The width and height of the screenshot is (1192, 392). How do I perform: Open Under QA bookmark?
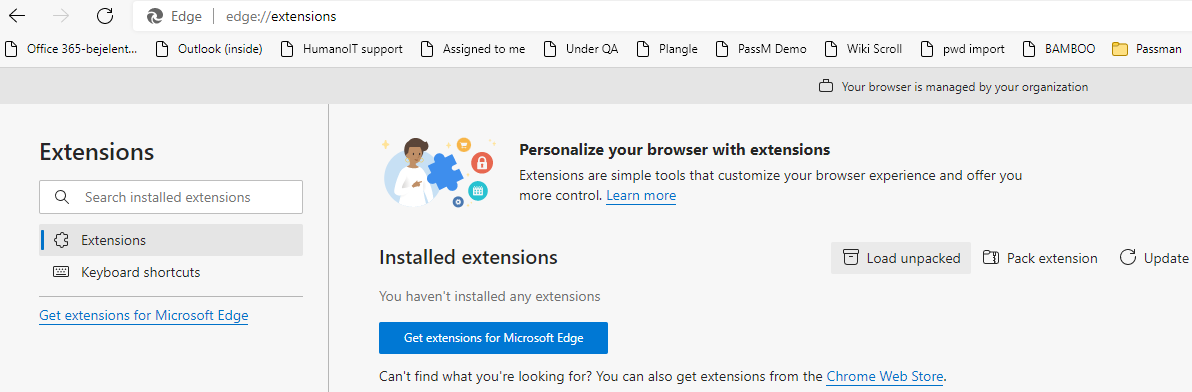tap(581, 49)
